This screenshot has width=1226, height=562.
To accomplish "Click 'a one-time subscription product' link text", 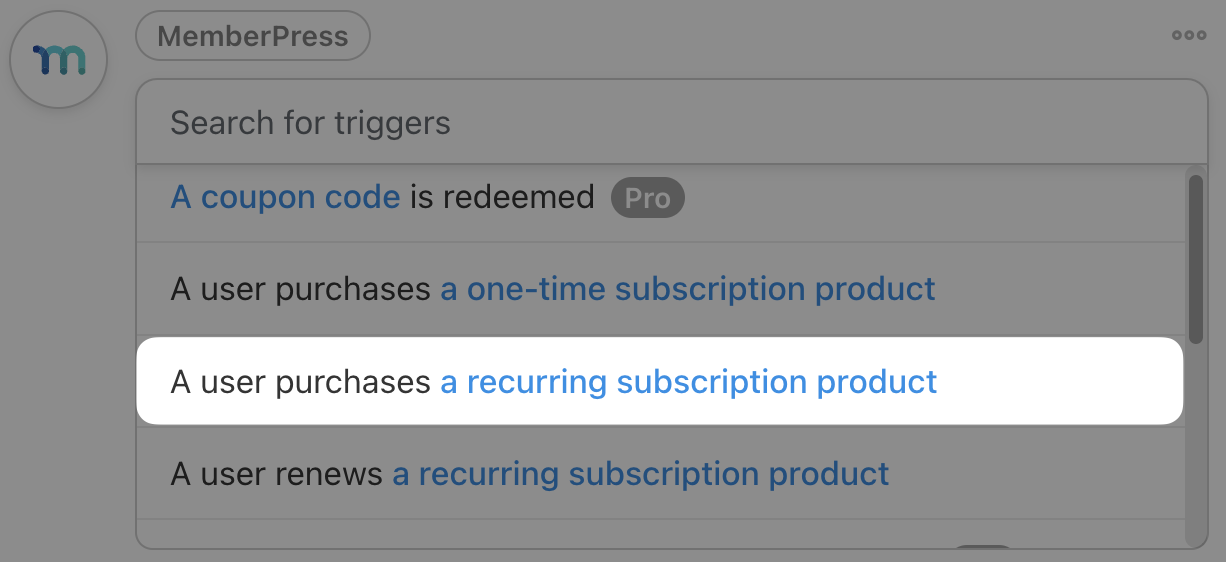I will (688, 289).
